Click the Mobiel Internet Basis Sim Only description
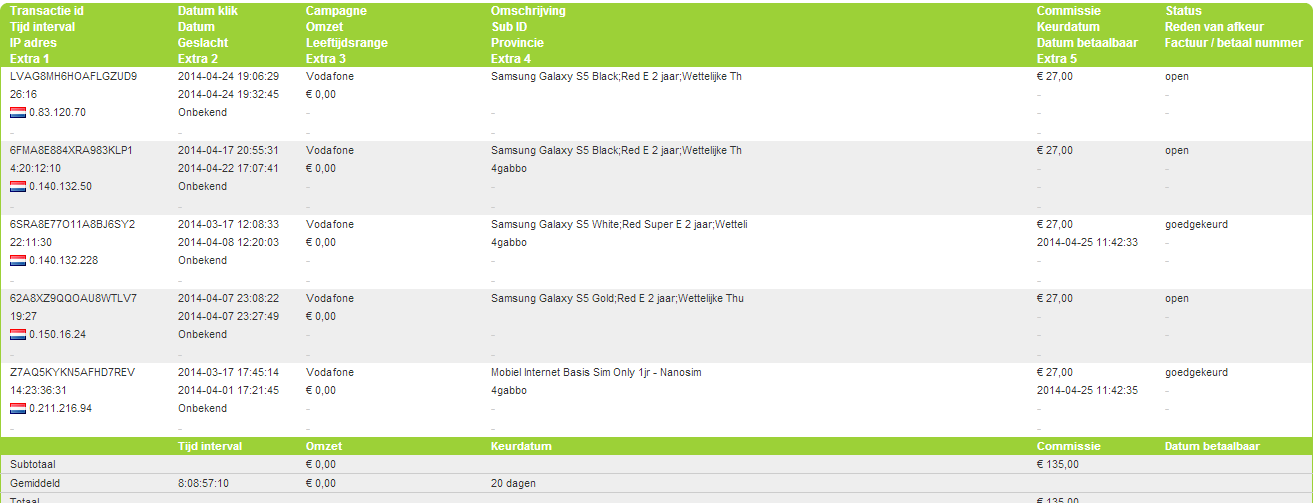 596,372
